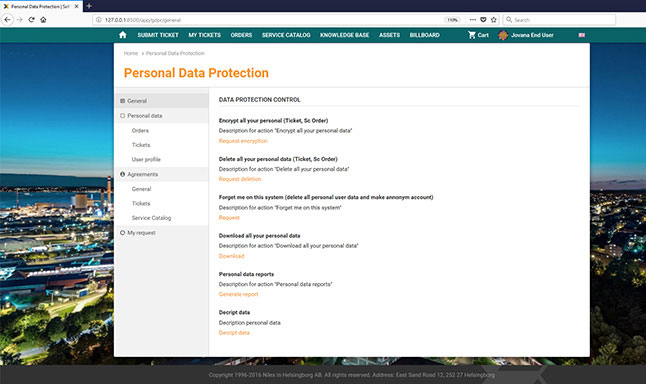Image resolution: width=646 pixels, height=384 pixels.
Task: Click the Generate report link
Action: [239, 294]
